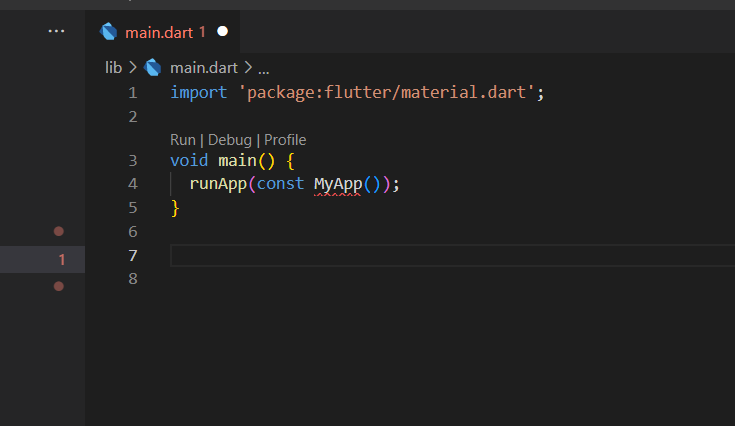Place the cursor in empty line 7
Screen dimensions: 735x426
452,255
